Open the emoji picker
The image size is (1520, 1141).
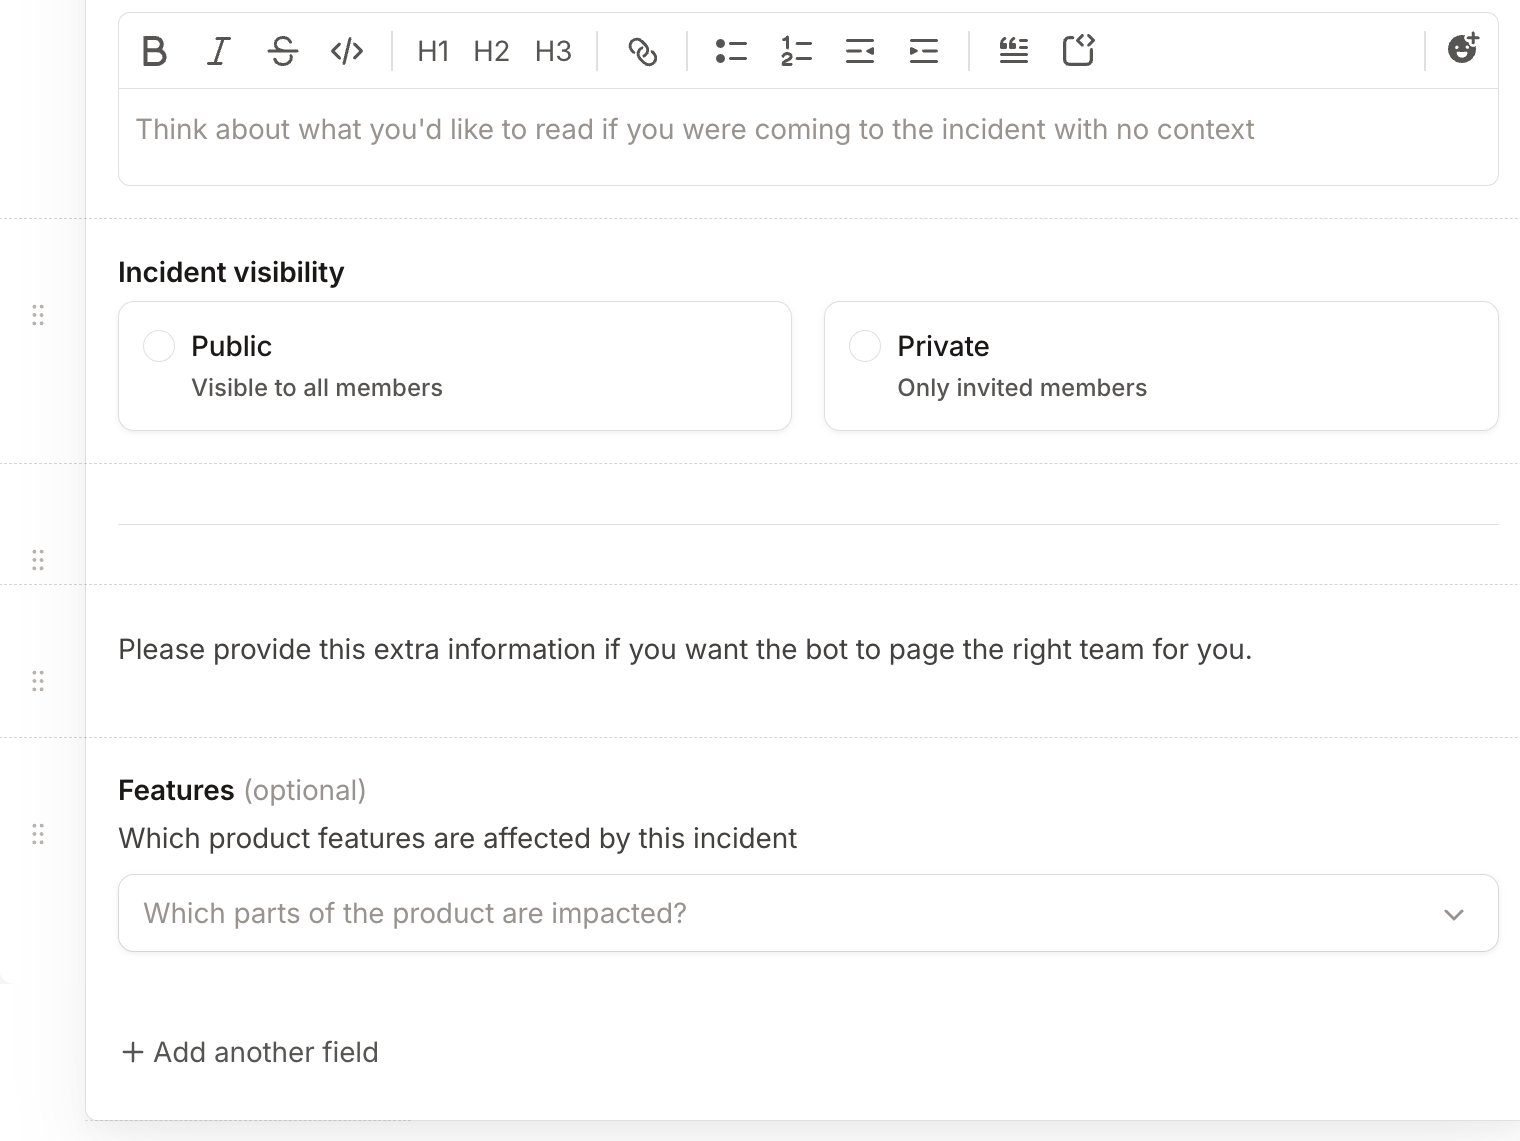coord(1463,49)
